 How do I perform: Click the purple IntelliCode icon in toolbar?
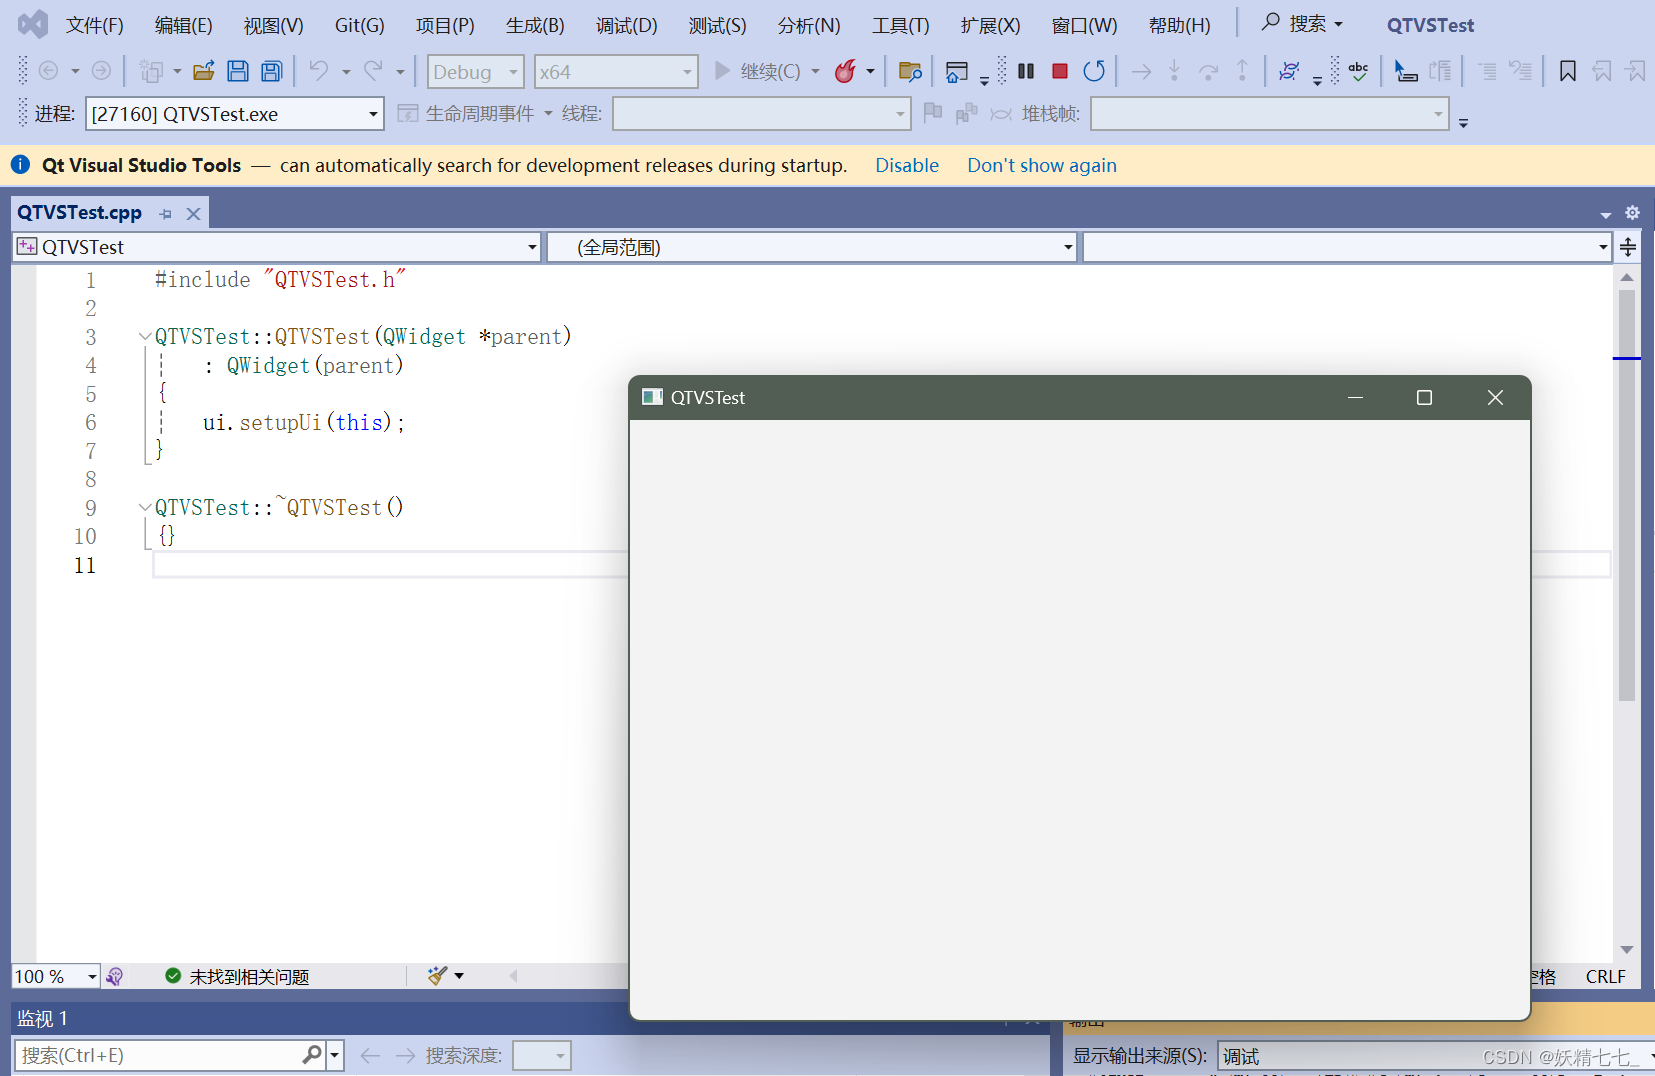pyautogui.click(x=1289, y=71)
